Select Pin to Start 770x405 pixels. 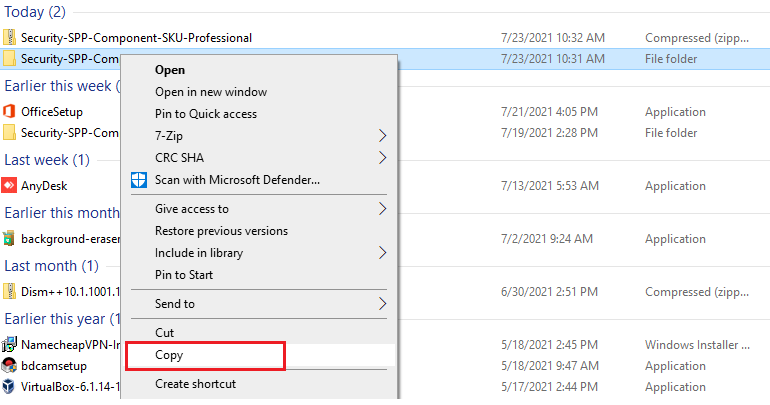[184, 275]
